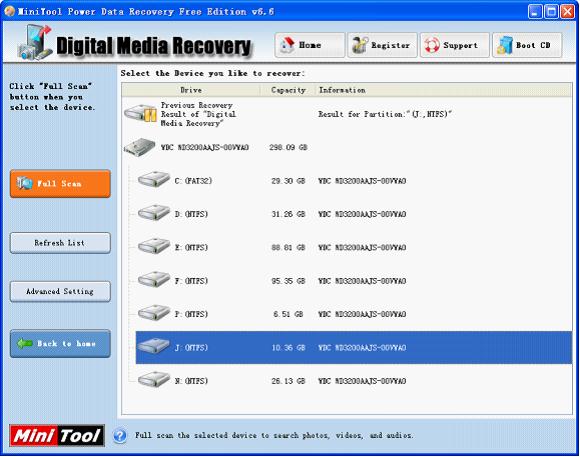This screenshot has width=580, height=457.
Task: Select the D: (NTFS) partition label
Action: click(x=191, y=214)
